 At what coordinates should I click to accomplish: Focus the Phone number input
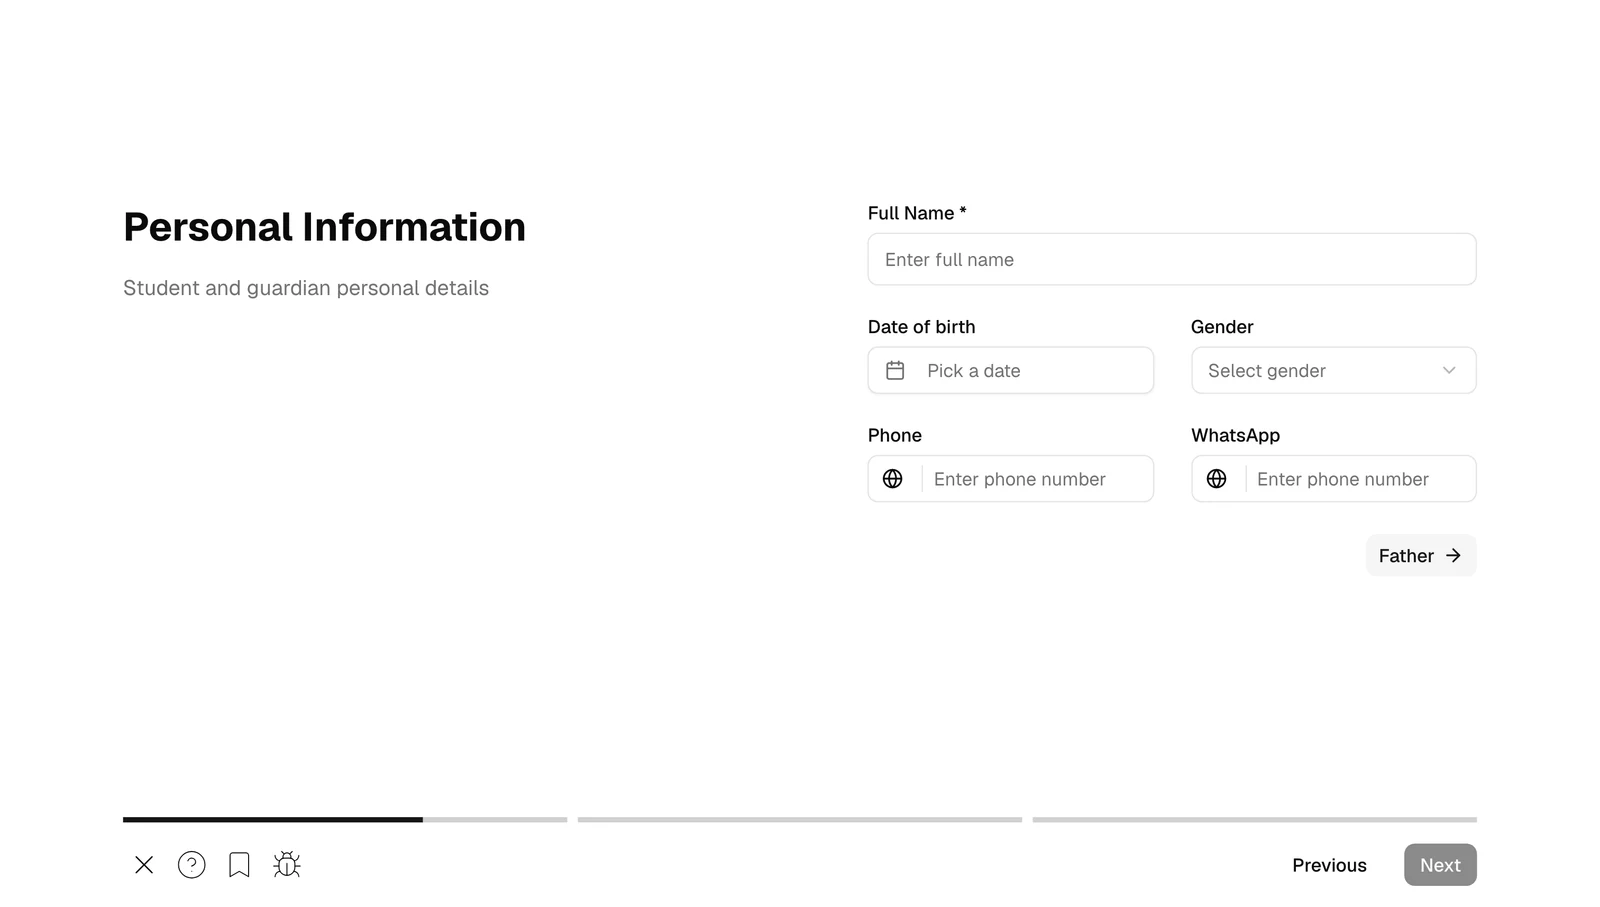pos(1037,479)
